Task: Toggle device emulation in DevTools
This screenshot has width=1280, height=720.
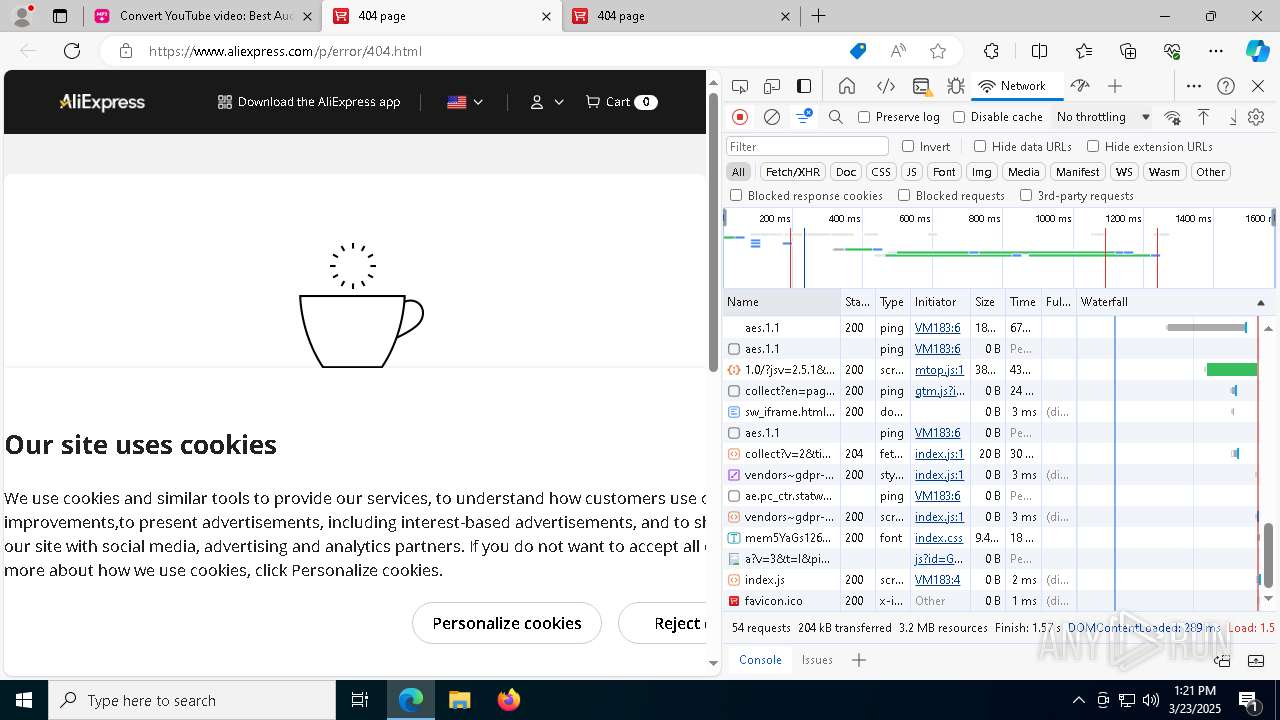Action: pos(772,86)
